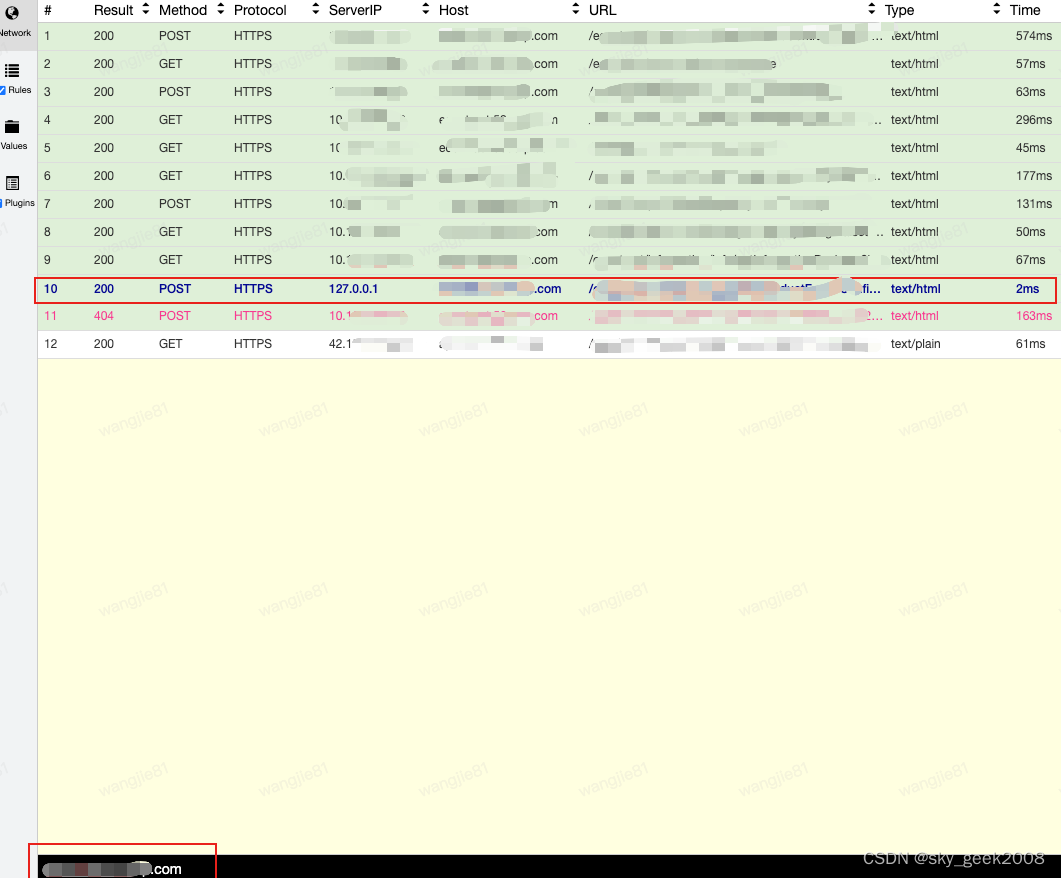The image size is (1061, 878).
Task: Click the 63ms time cell
Action: (1031, 92)
